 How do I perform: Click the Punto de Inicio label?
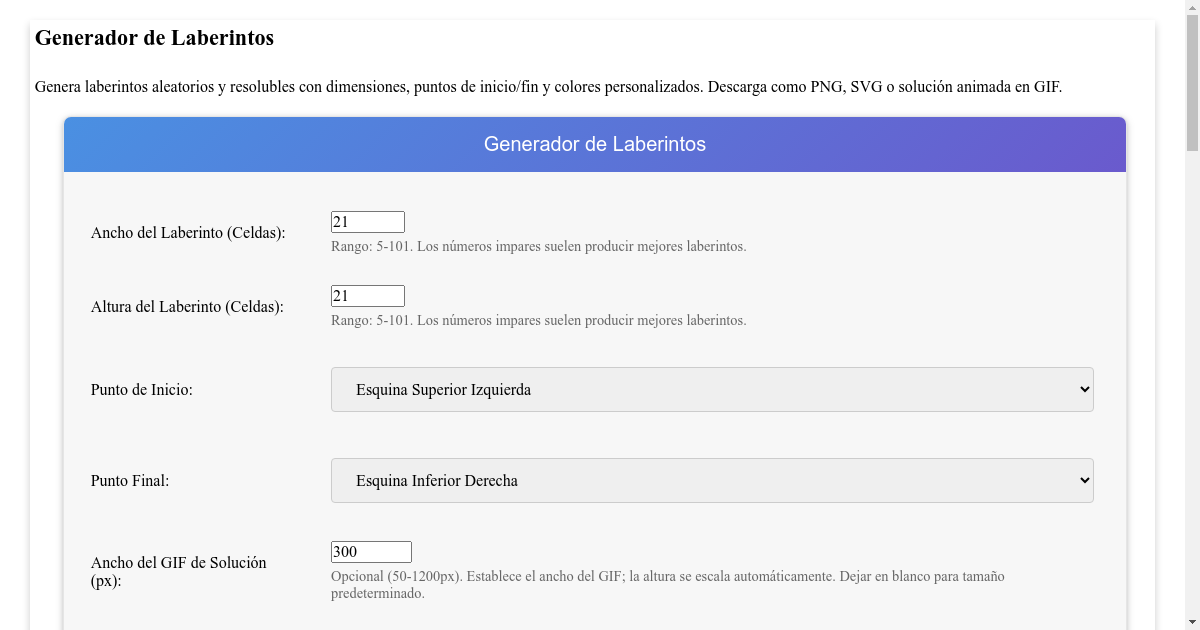(x=142, y=389)
